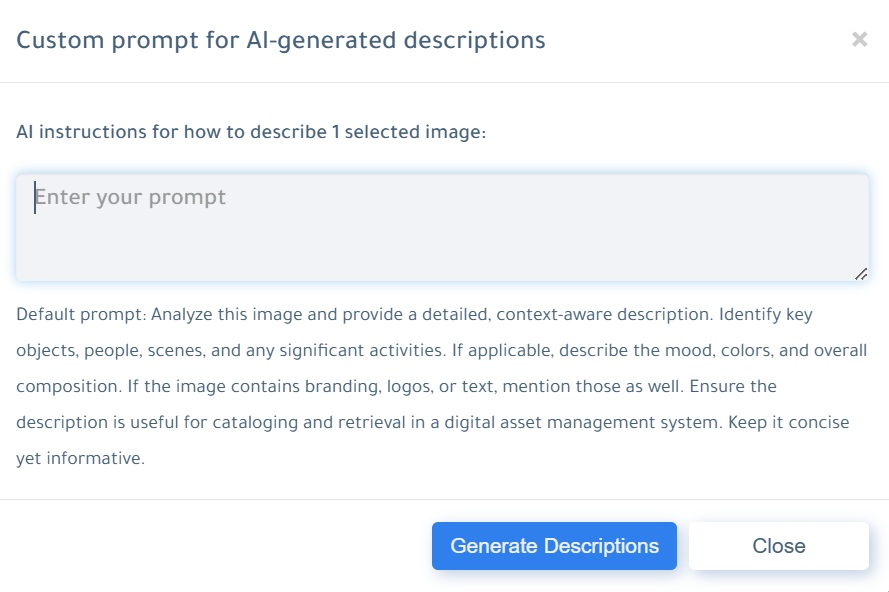Select the default prompt paragraph text
889x592 pixels.
coord(440,386)
